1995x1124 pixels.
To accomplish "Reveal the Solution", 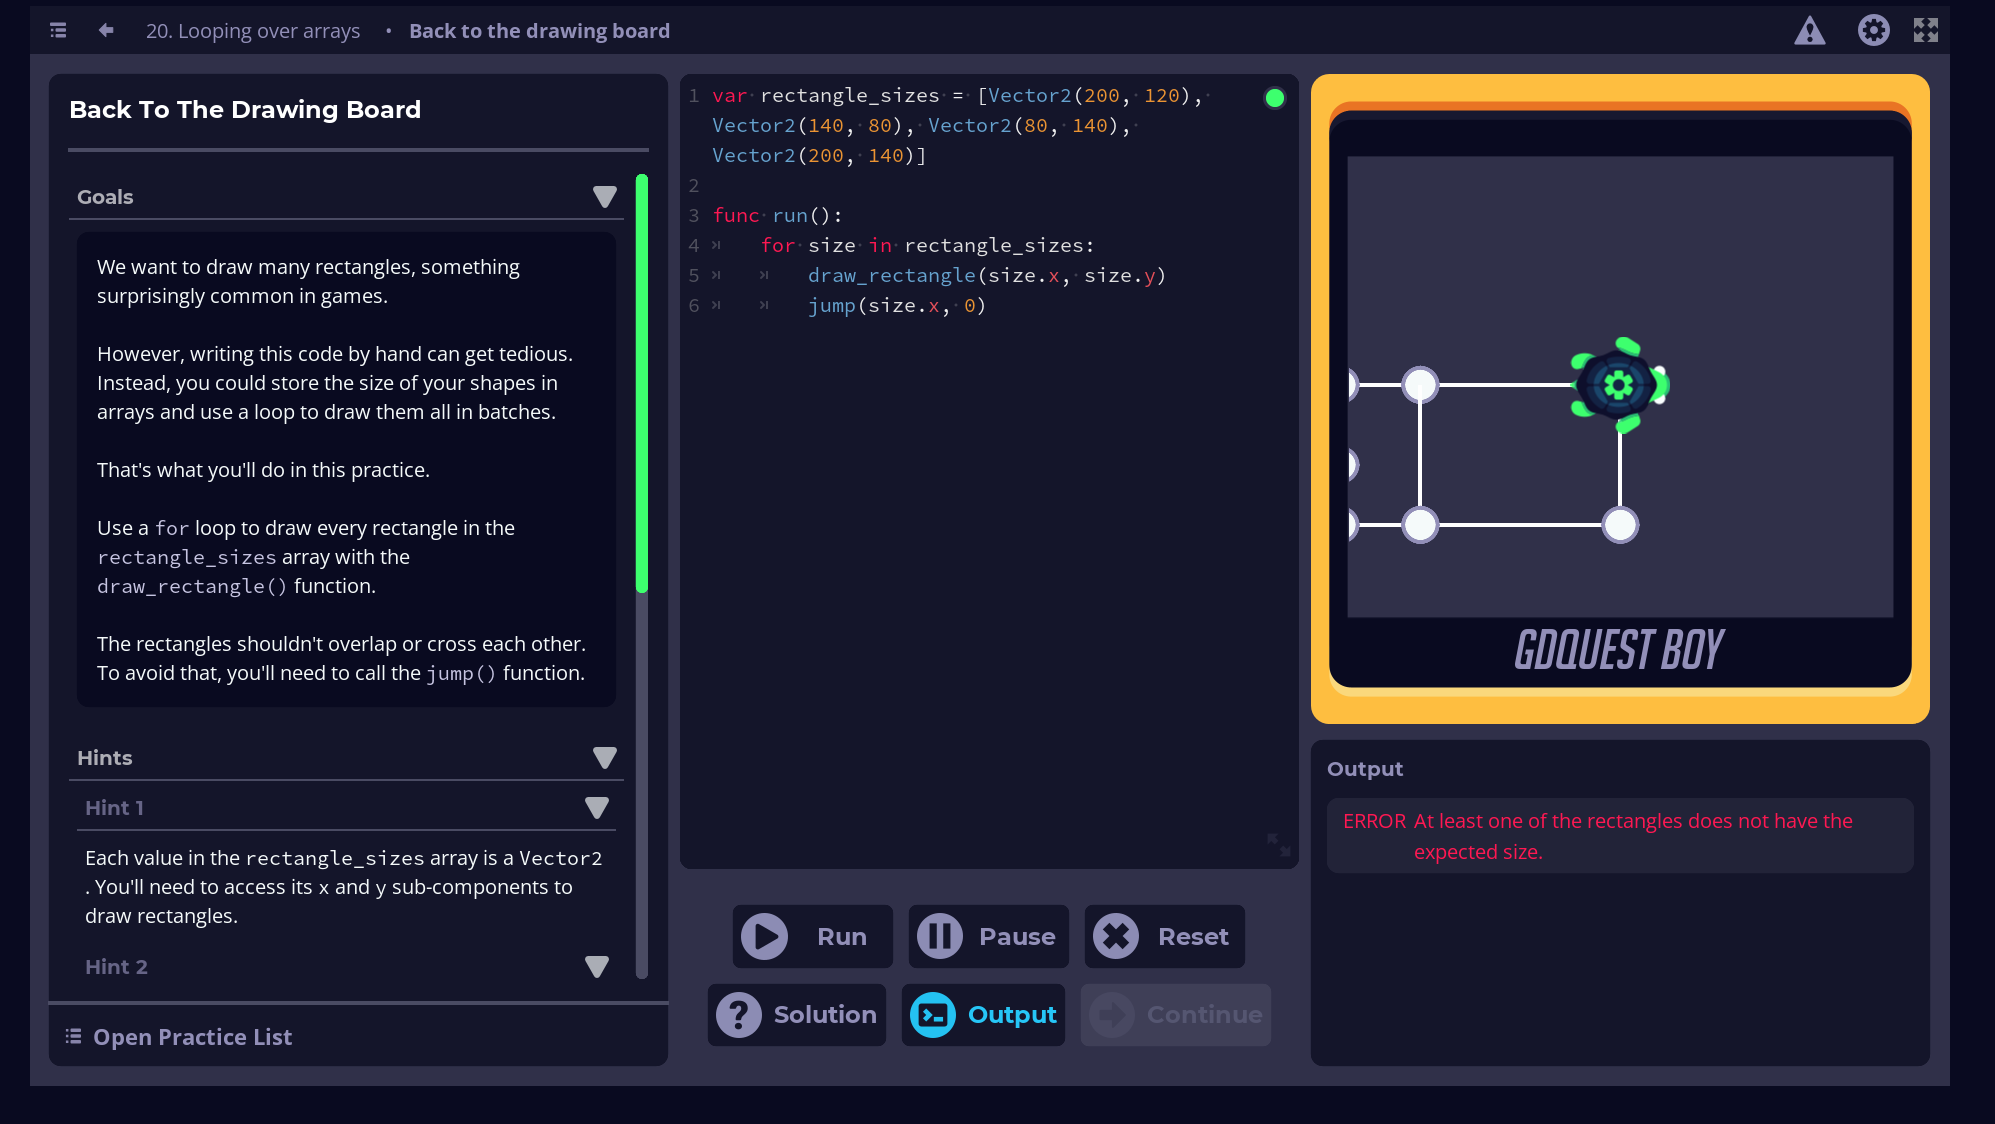I will click(x=797, y=1014).
